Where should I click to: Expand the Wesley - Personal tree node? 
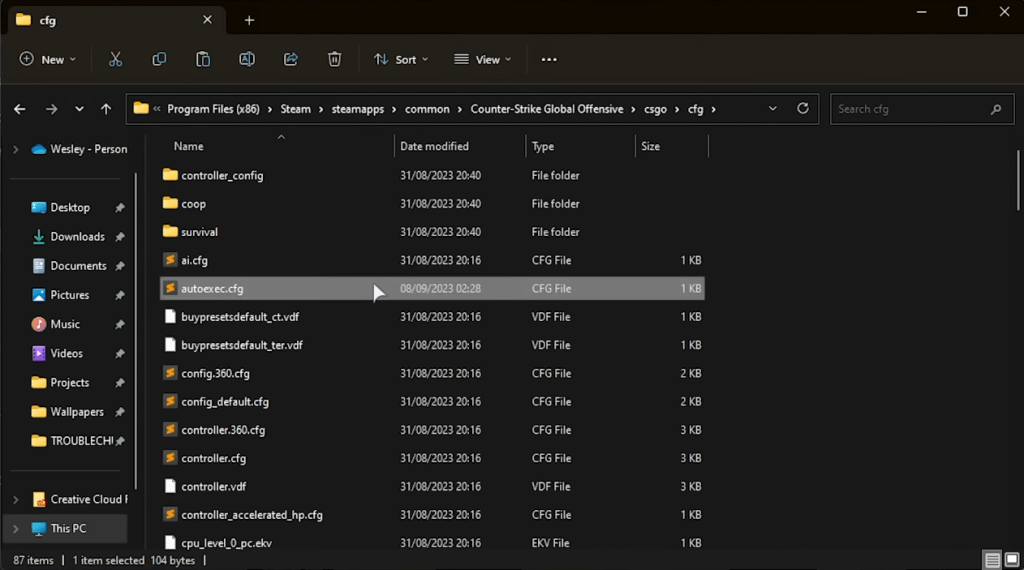[x=16, y=150]
